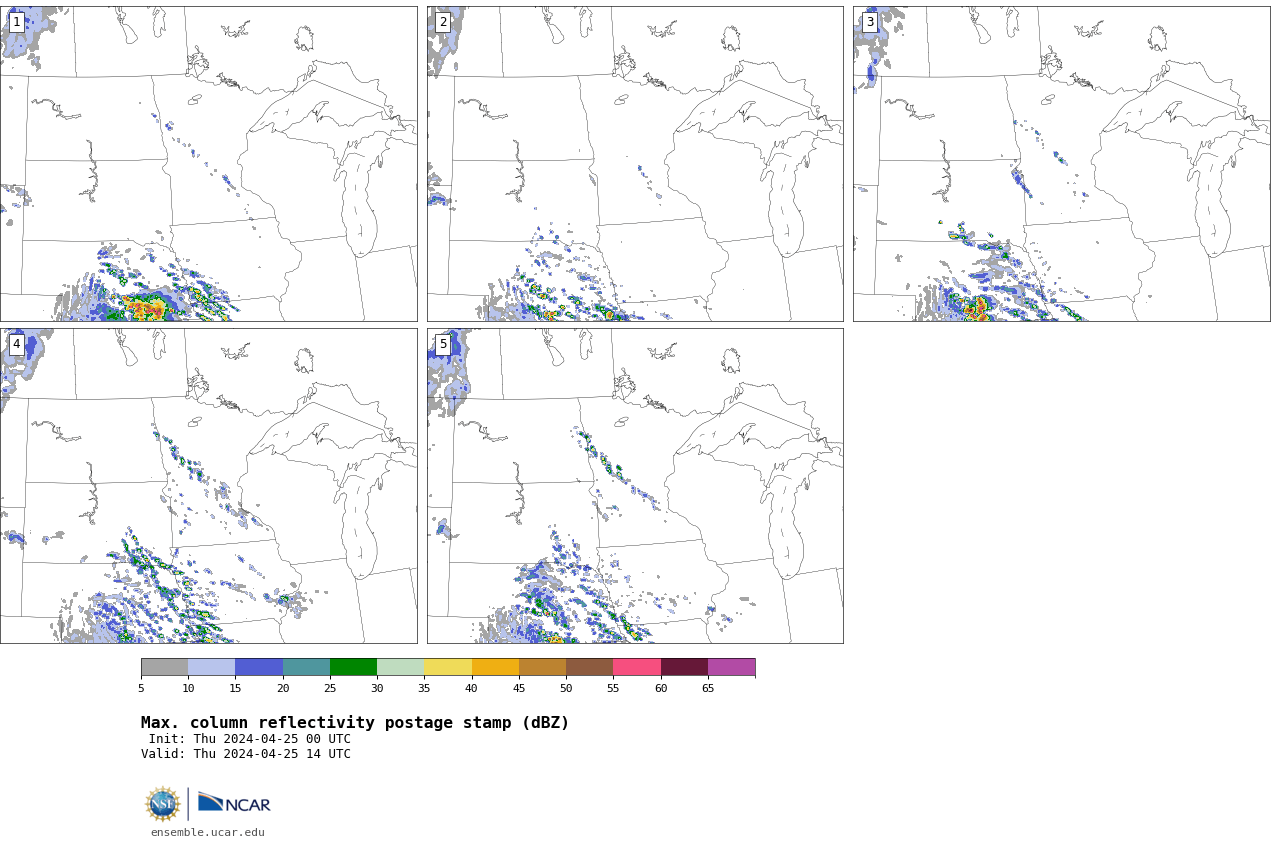The image size is (1280, 844).
Task: Select the teal 20-25 dBZ swatch
Action: (x=306, y=667)
